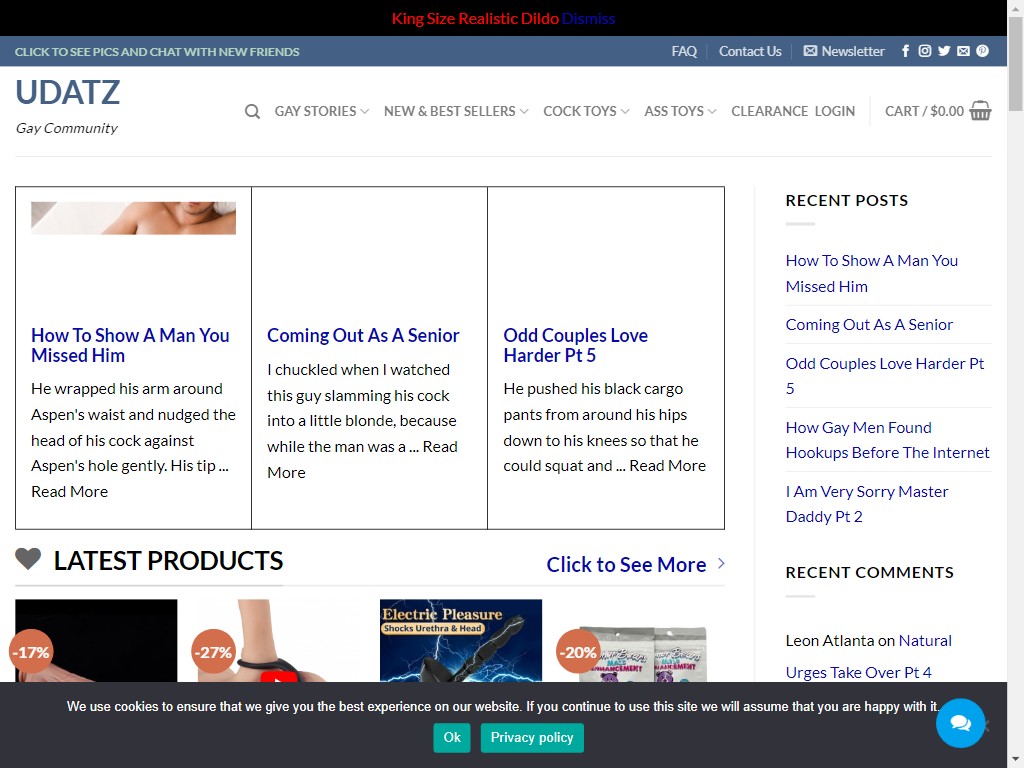The image size is (1024, 768).
Task: Open the Twitter social icon
Action: [944, 51]
